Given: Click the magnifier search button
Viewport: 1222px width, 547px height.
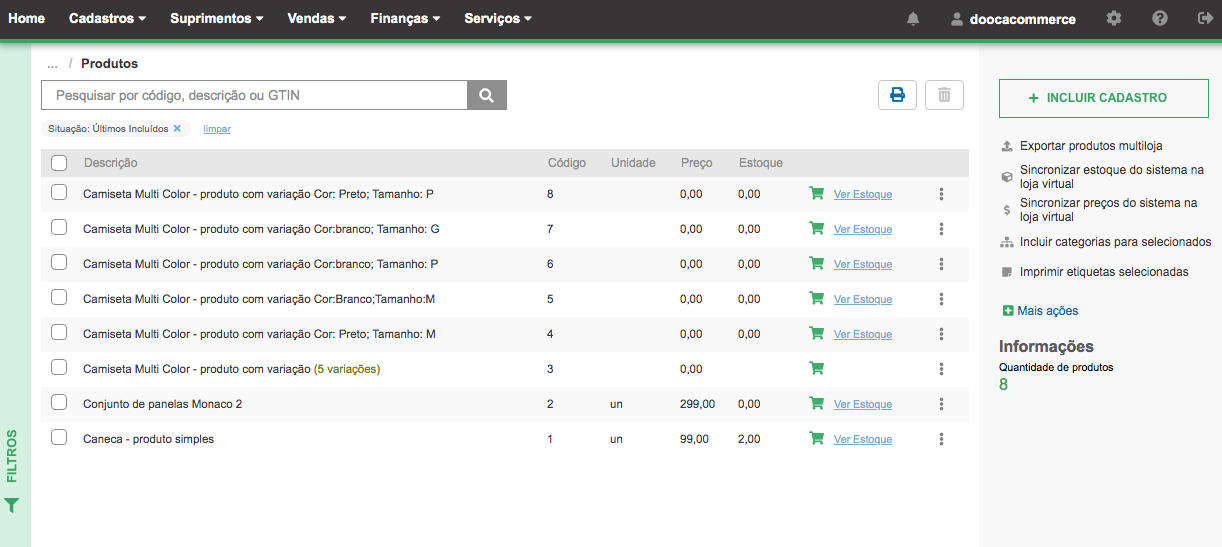Looking at the screenshot, I should click(x=487, y=95).
